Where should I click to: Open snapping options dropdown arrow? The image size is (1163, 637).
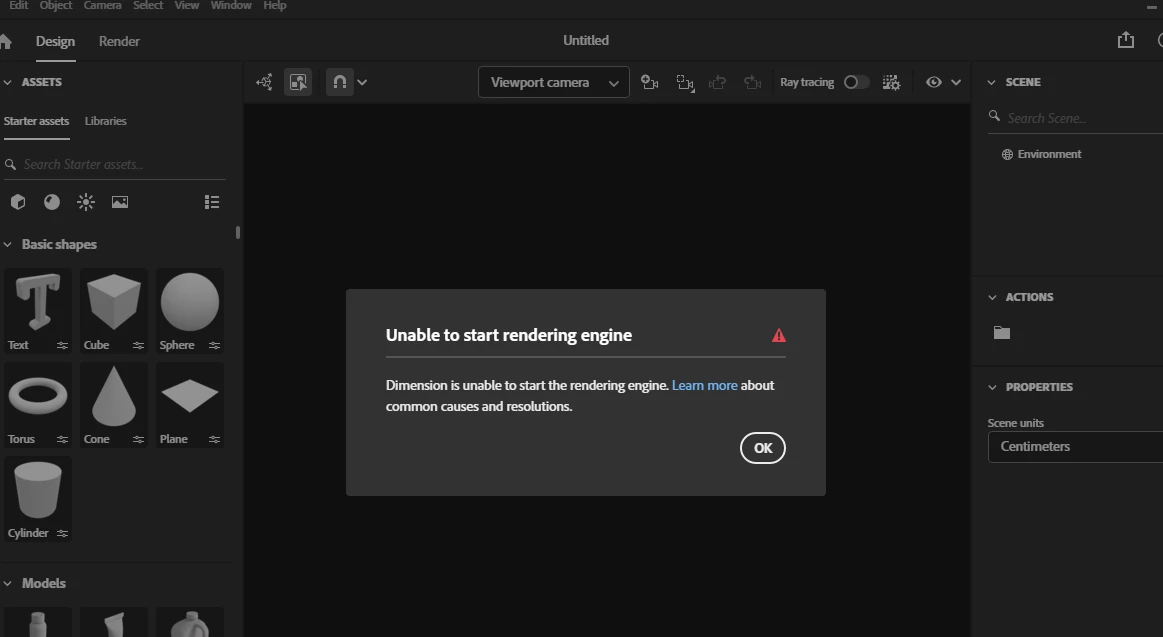pos(362,82)
